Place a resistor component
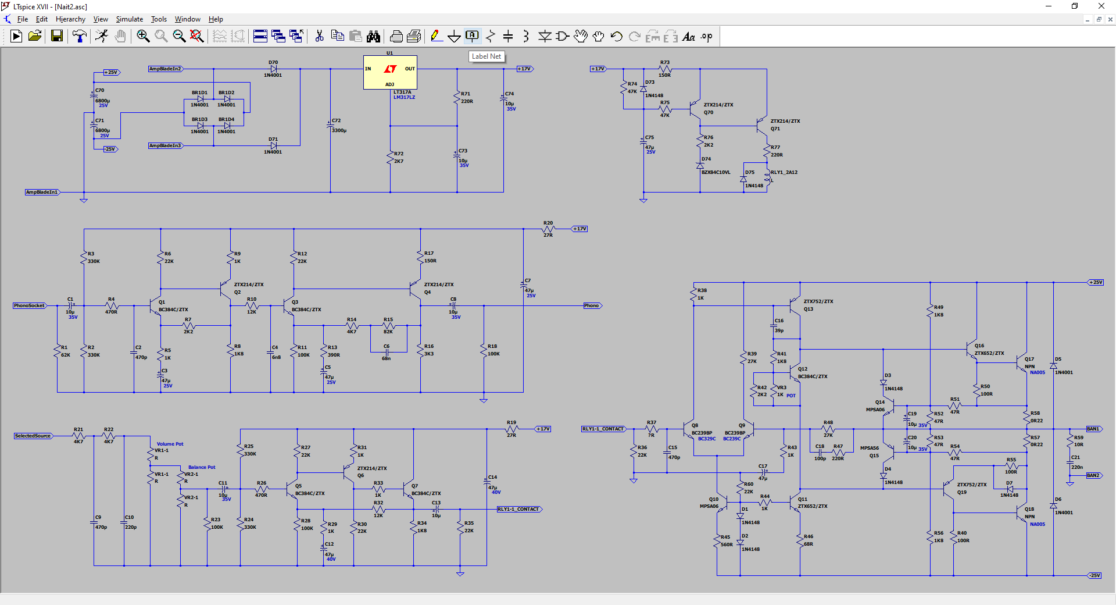This screenshot has height=605, width=1116. 489,38
